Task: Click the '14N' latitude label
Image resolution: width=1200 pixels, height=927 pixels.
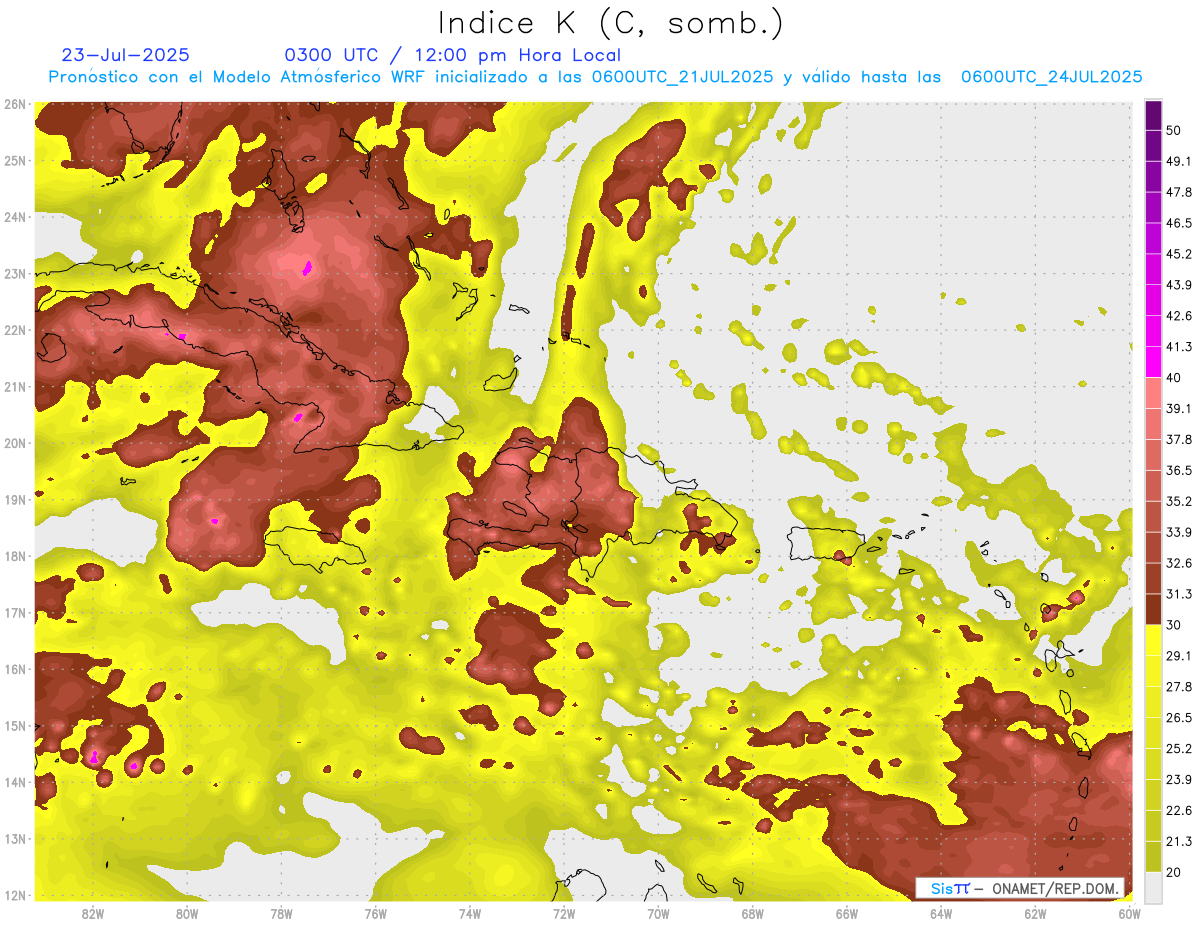Action: pyautogui.click(x=15, y=782)
